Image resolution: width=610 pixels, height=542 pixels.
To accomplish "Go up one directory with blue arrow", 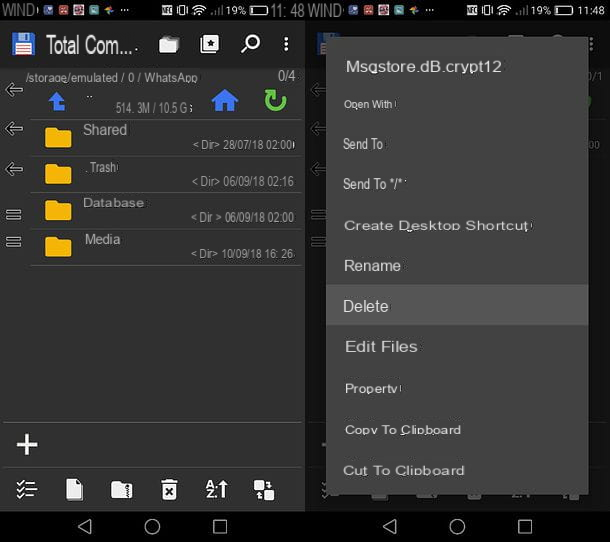I will (x=57, y=101).
